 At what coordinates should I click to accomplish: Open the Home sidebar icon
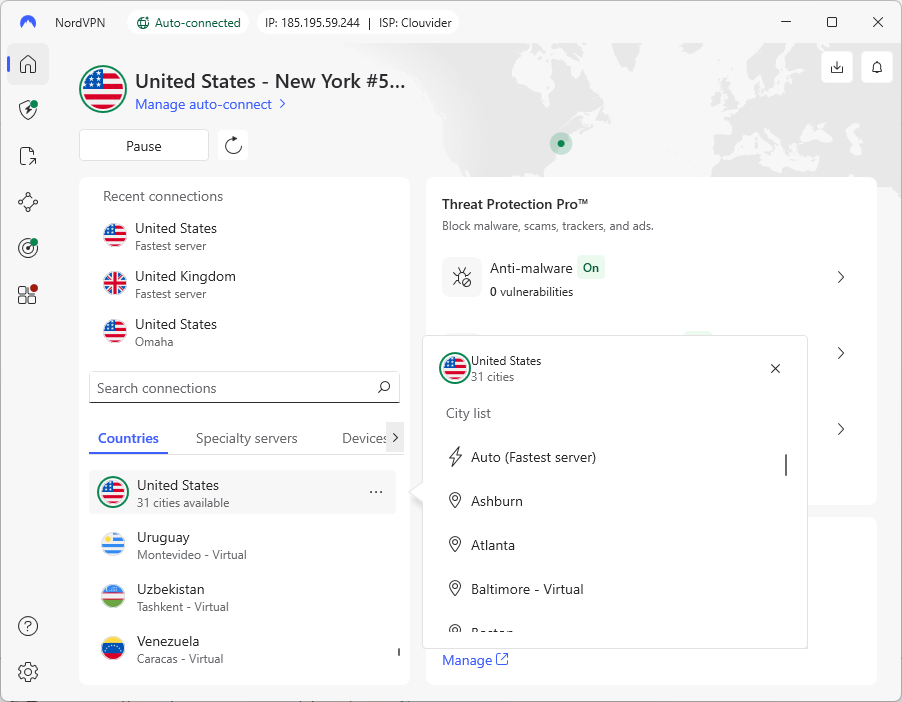point(28,64)
